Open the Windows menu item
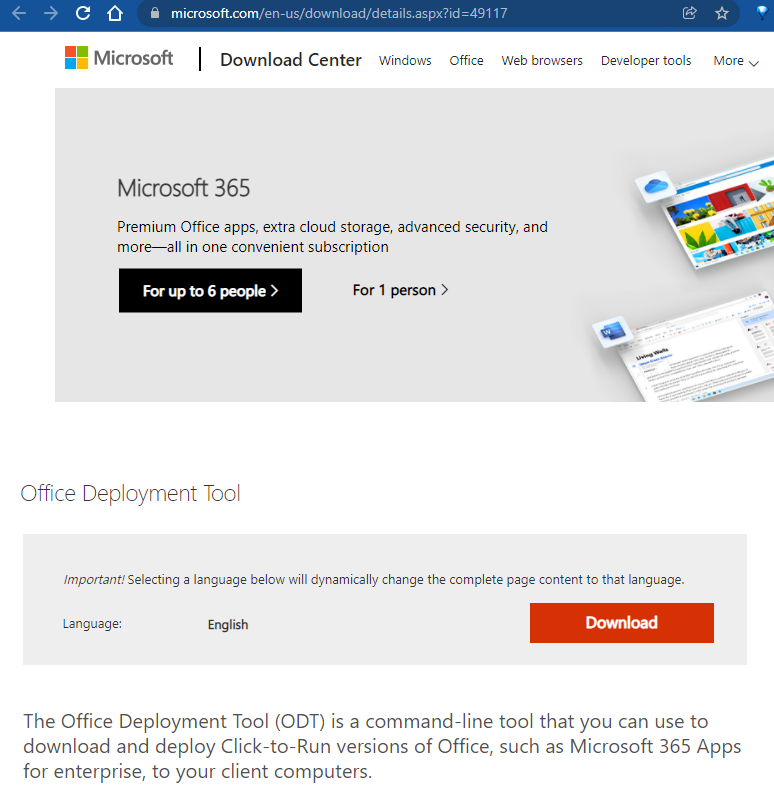The image size is (774, 792). pos(405,61)
